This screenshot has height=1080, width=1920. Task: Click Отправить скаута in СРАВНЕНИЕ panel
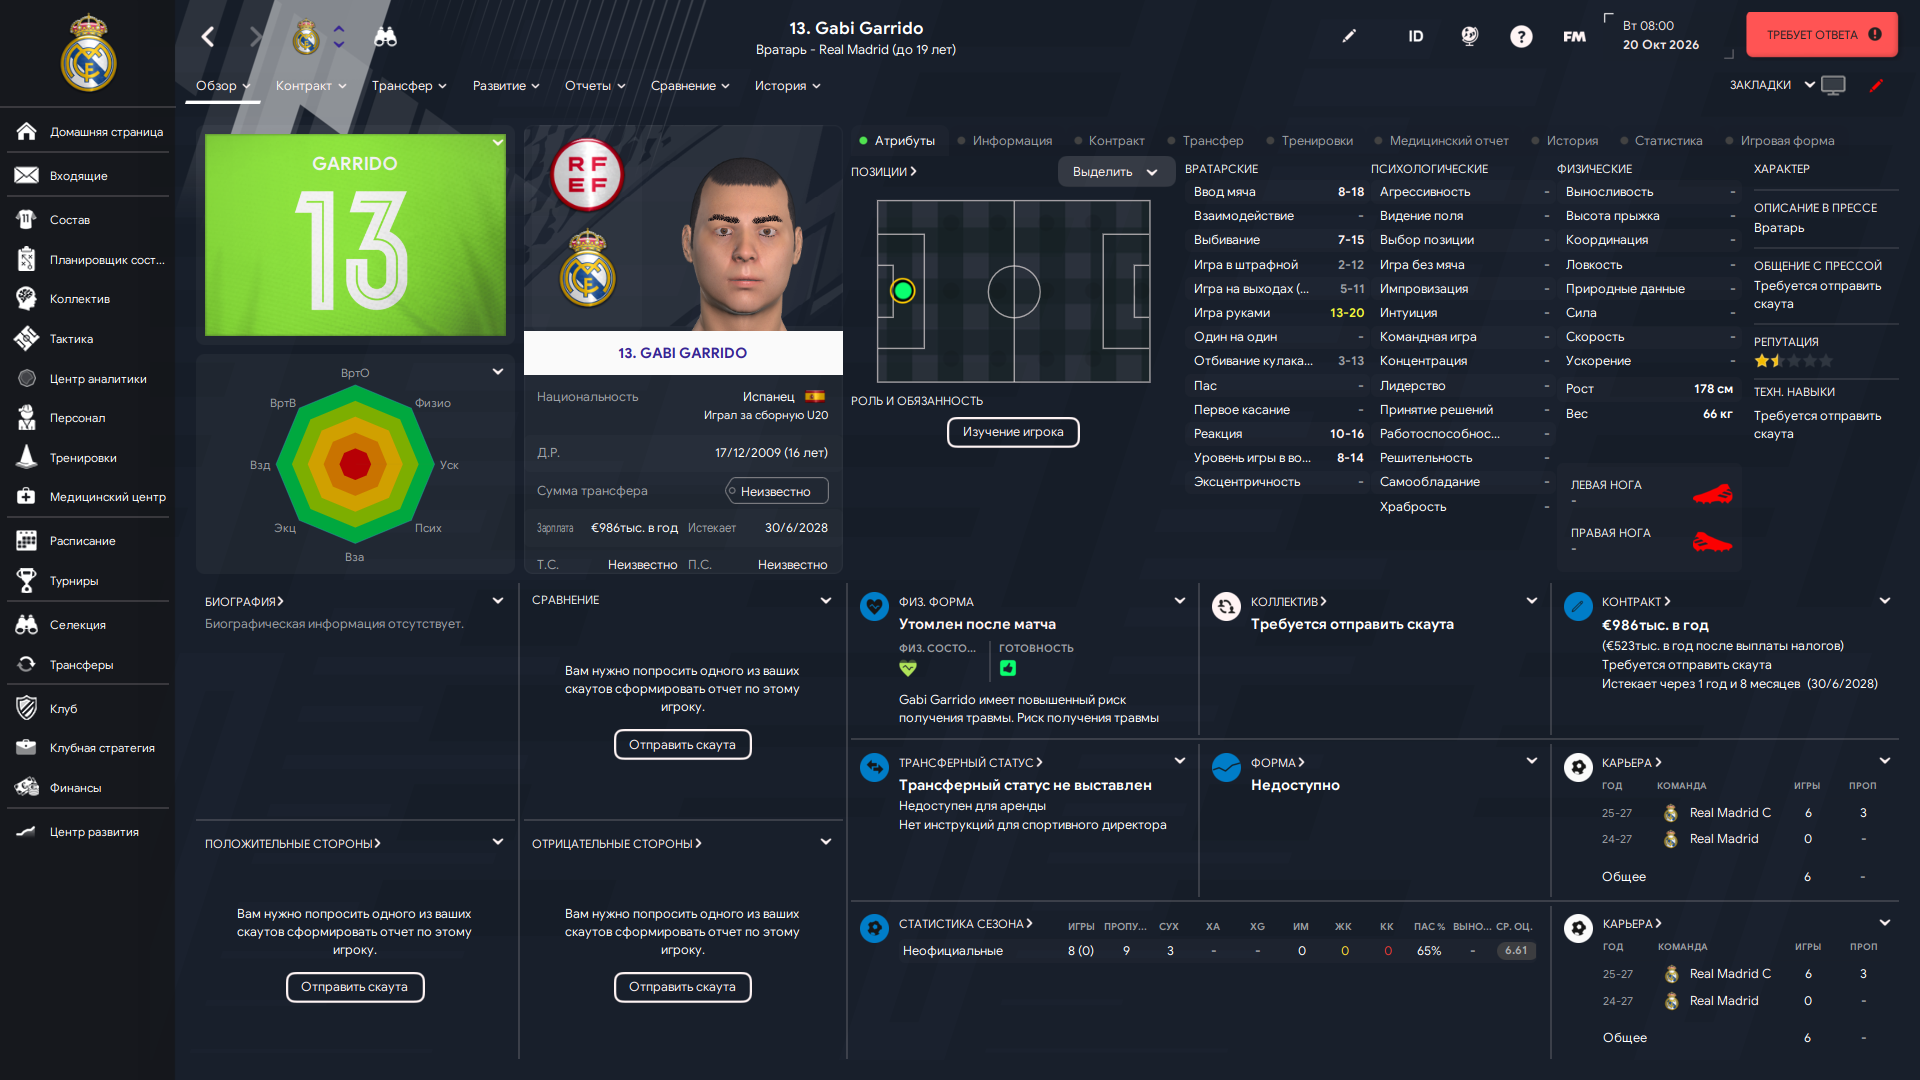682,745
